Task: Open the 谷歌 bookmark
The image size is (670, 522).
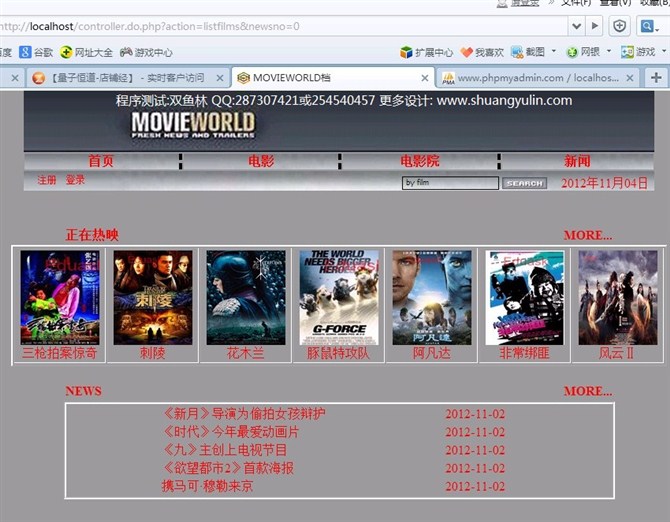Action: (x=36, y=52)
